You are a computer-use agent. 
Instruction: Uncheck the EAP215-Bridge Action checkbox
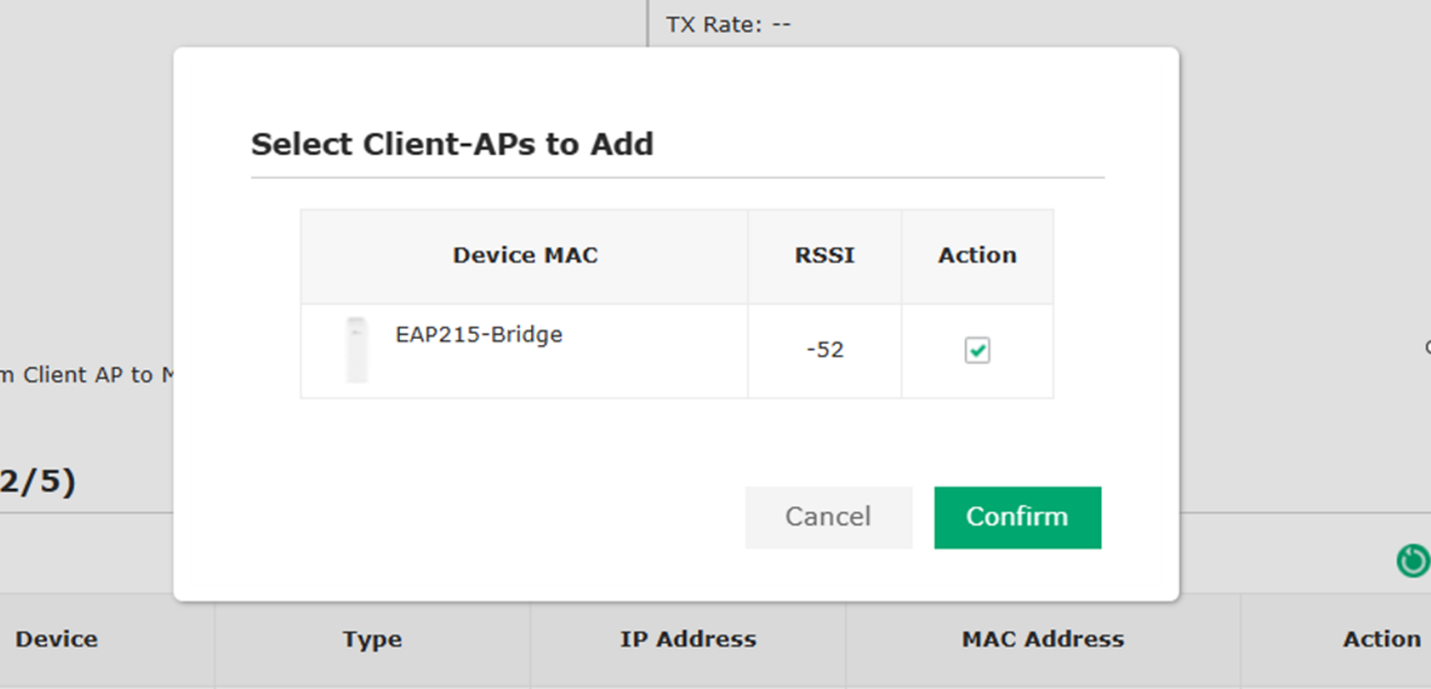[977, 351]
